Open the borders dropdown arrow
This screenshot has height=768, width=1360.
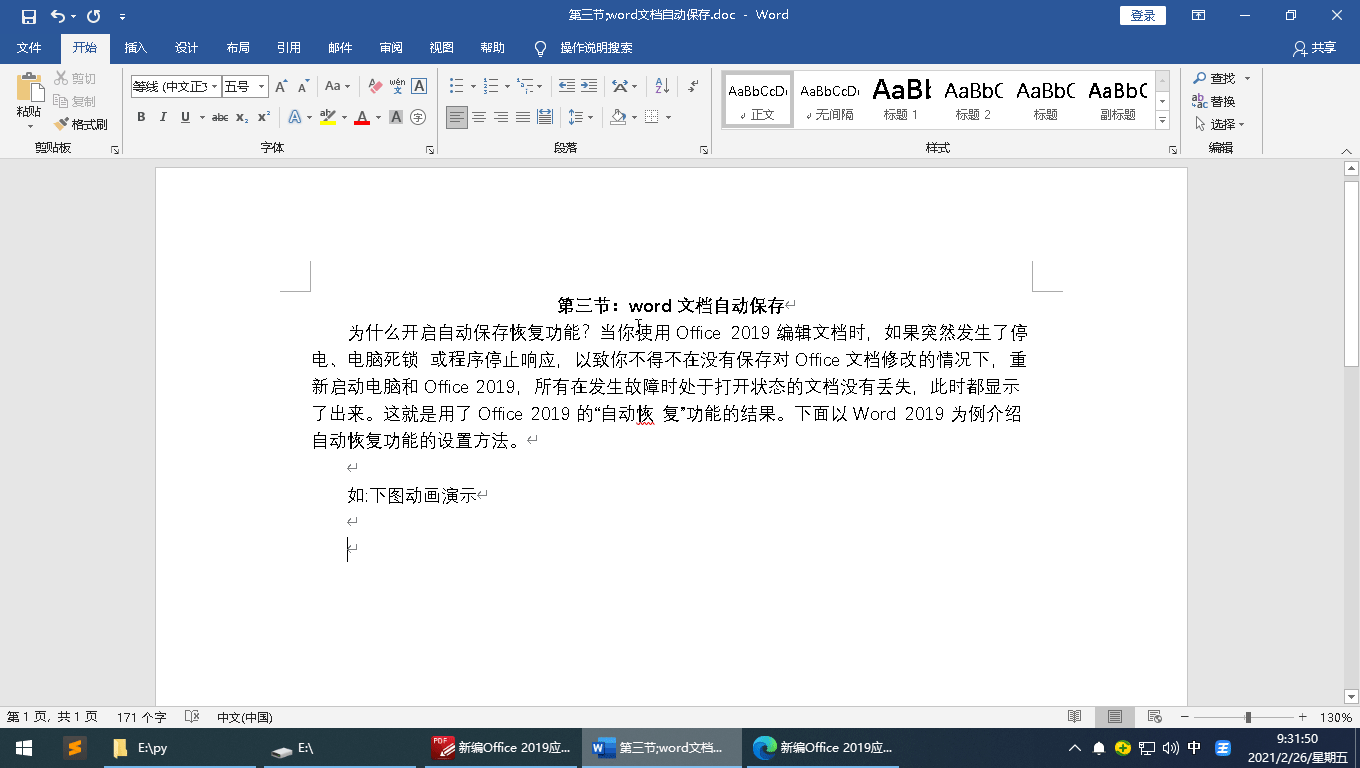tap(668, 117)
